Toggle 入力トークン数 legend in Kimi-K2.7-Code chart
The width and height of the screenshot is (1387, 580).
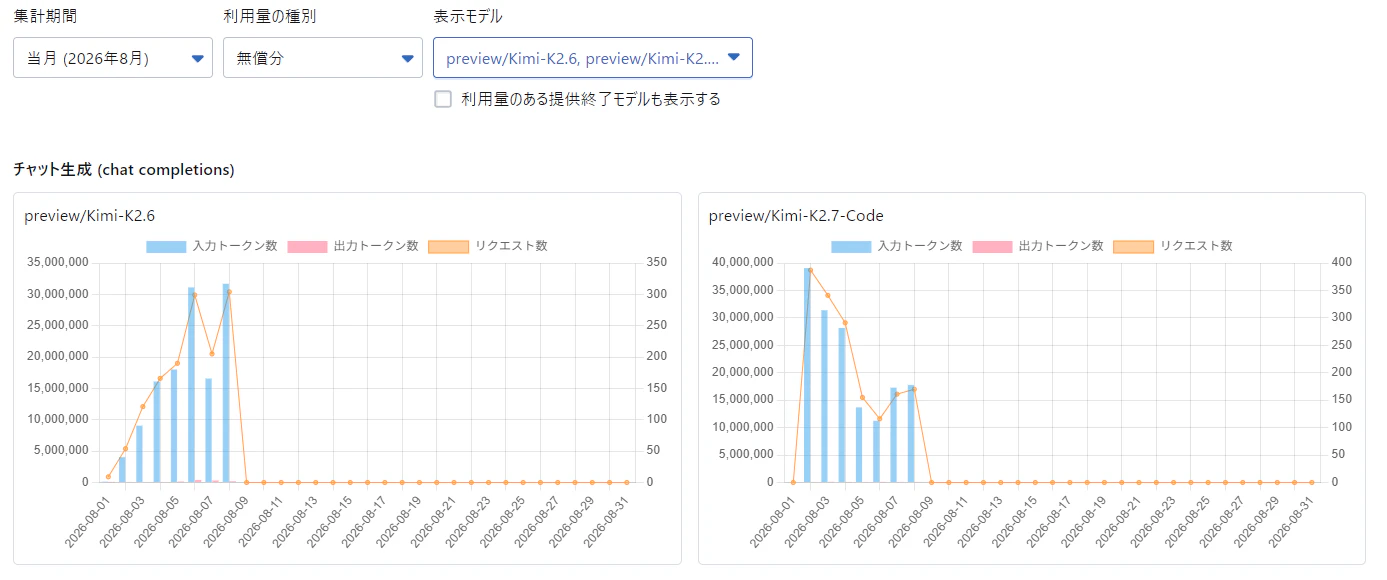(x=897, y=246)
